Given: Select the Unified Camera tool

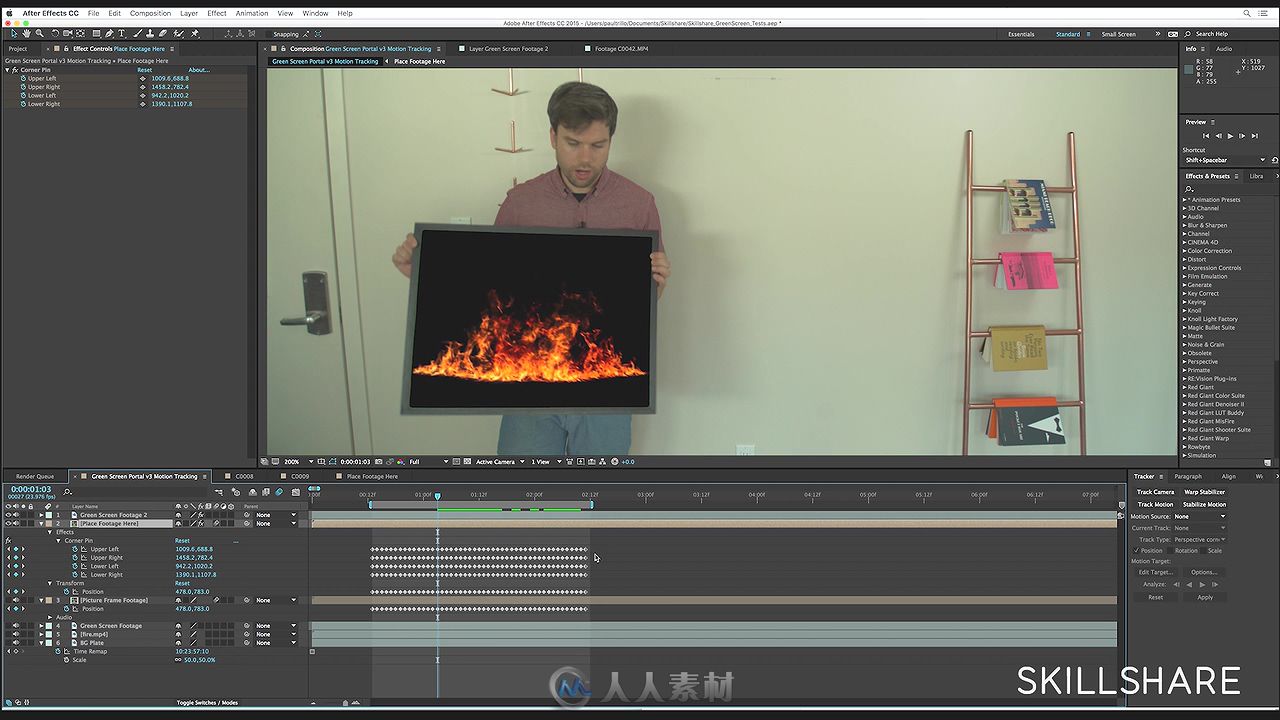Looking at the screenshot, I should click(x=67, y=34).
